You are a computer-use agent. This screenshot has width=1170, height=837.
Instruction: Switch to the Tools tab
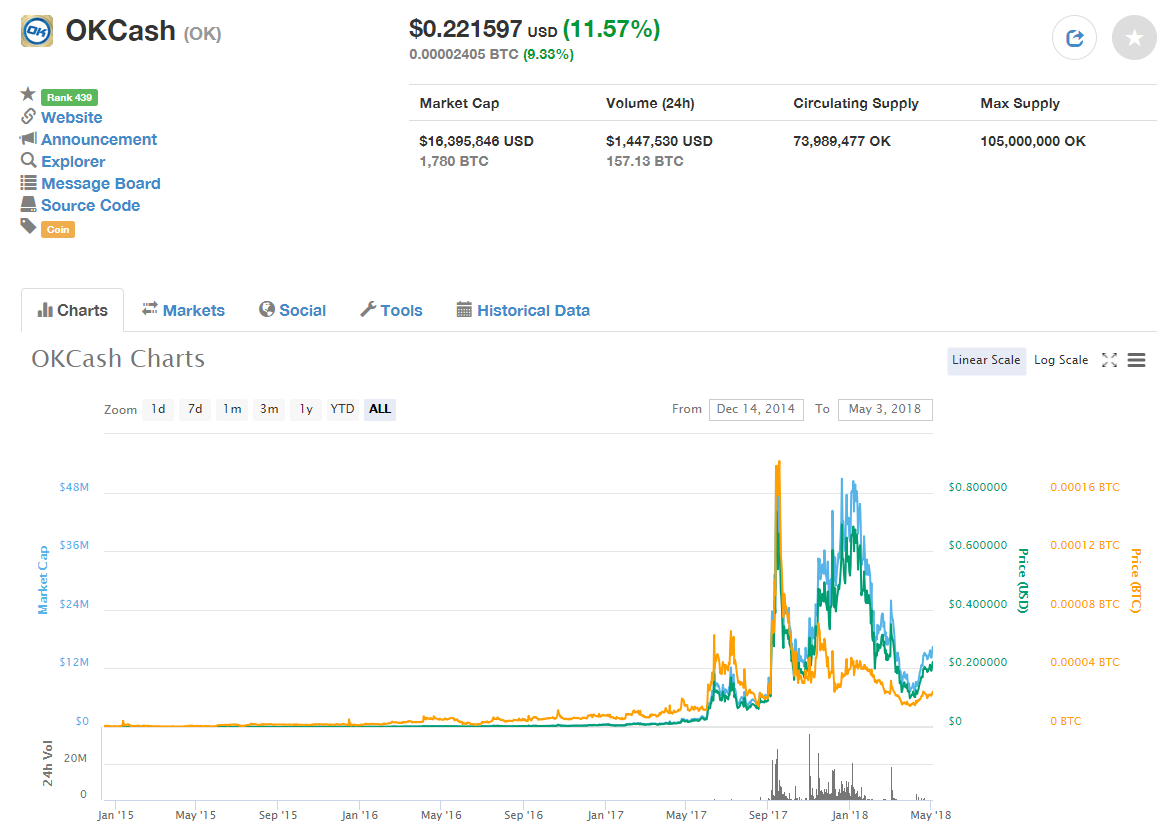(x=391, y=310)
